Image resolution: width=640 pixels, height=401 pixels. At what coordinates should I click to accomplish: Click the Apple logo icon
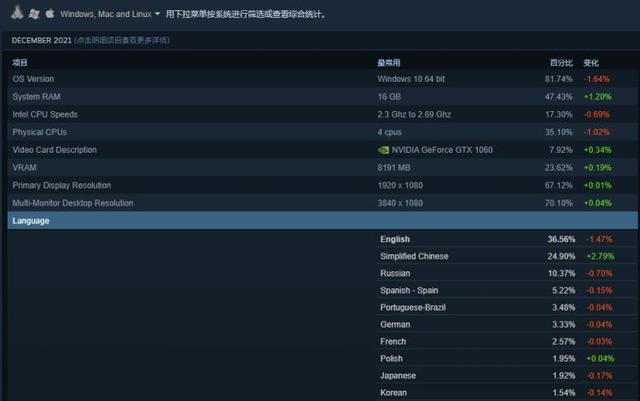pyautogui.click(x=50, y=13)
